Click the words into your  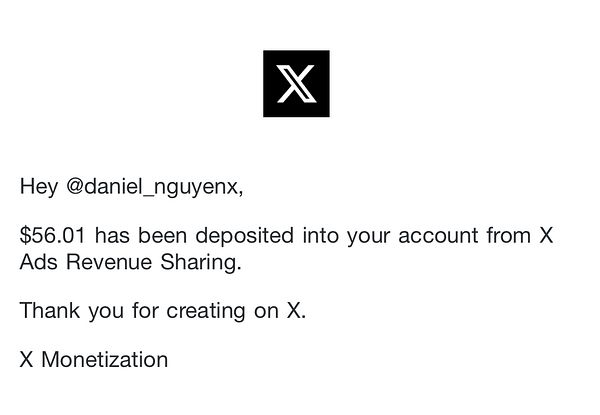click(346, 236)
